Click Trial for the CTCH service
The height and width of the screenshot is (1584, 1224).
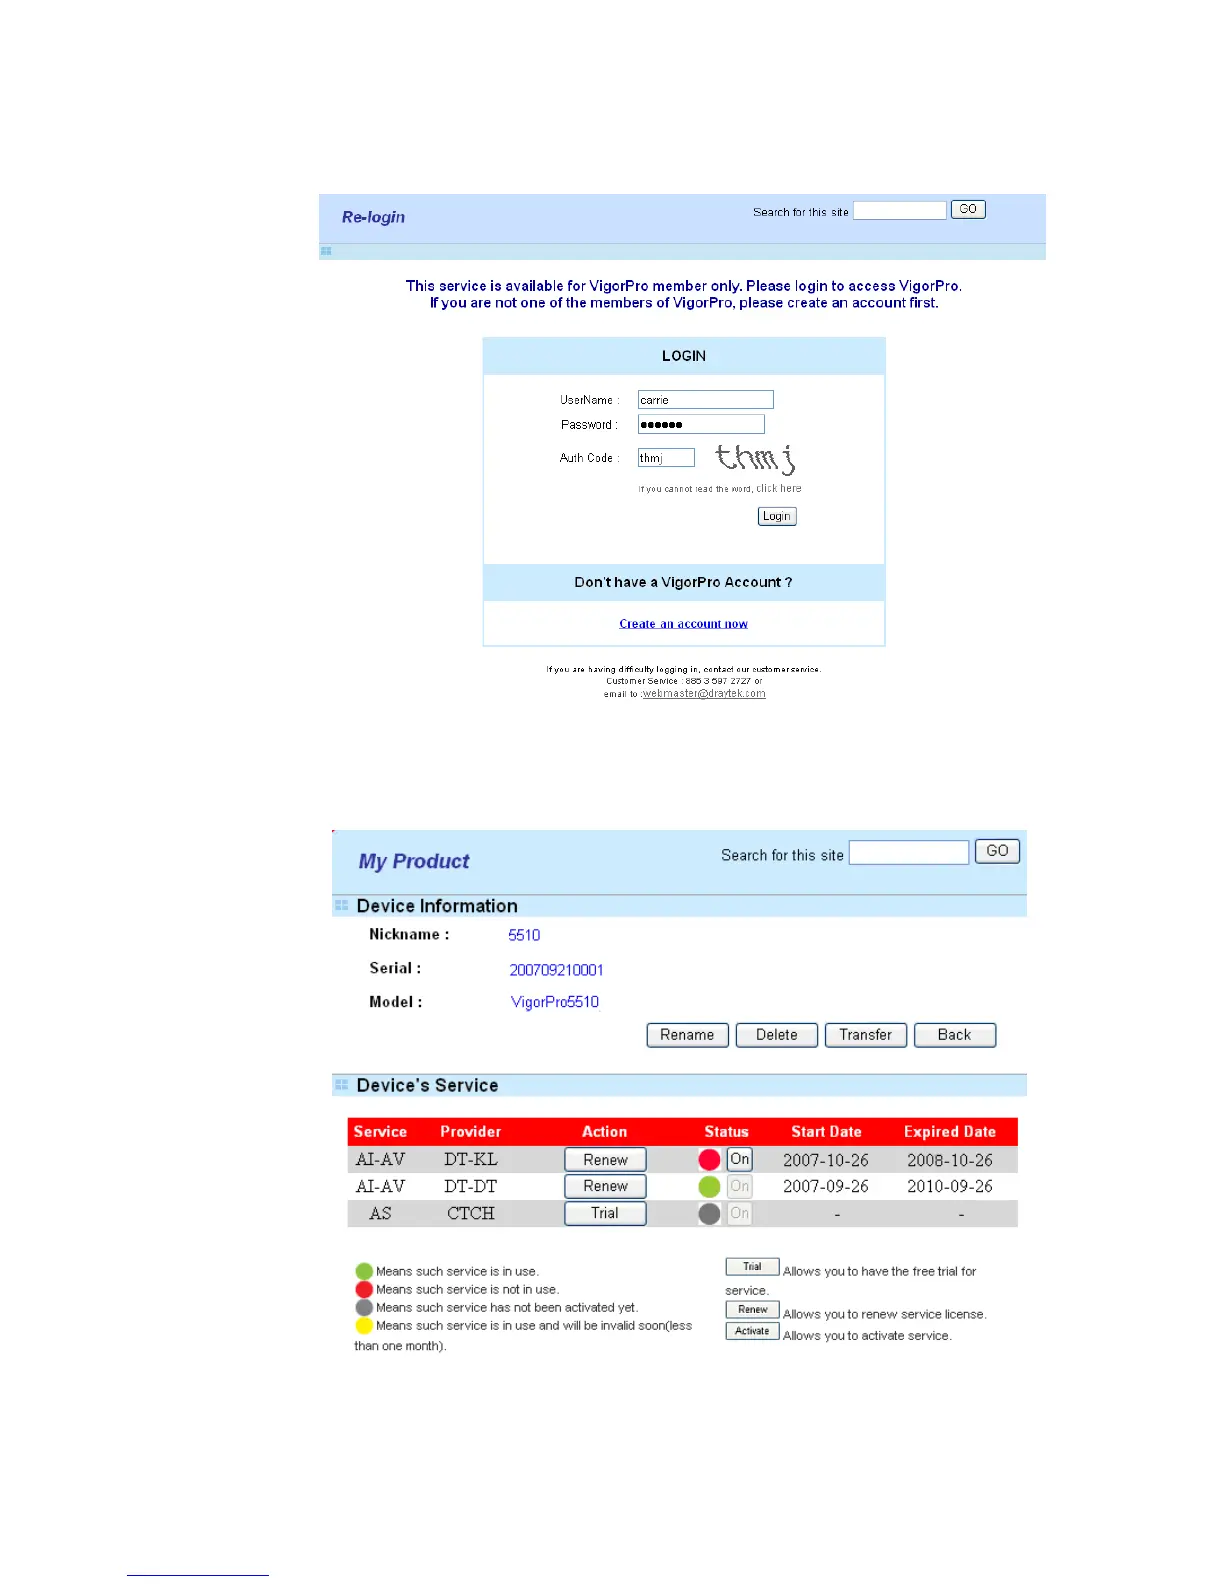[x=605, y=1213]
